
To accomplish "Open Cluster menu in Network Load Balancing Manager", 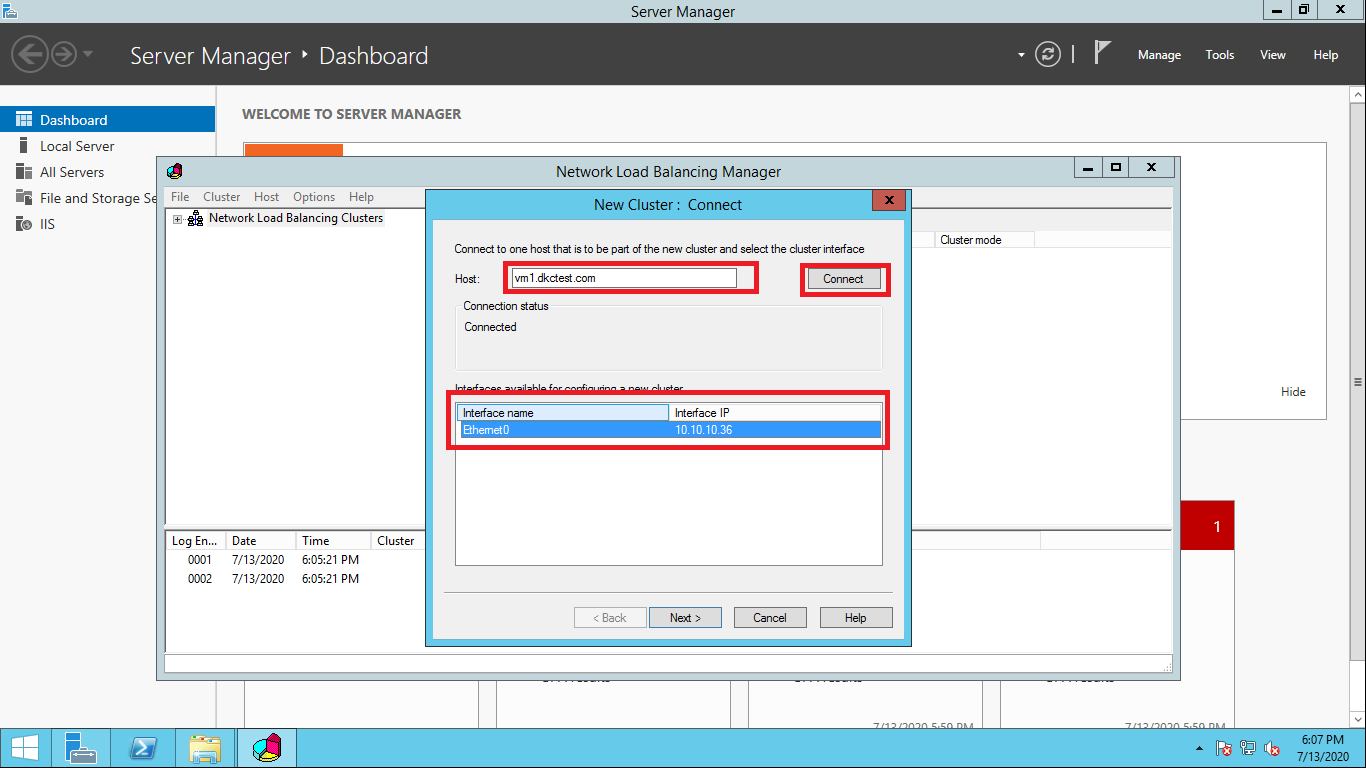I will [222, 197].
